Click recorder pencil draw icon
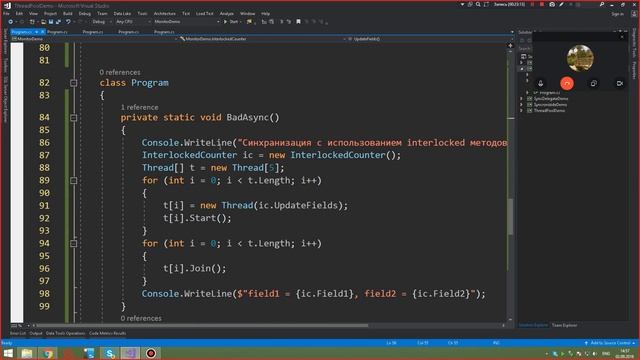The height and width of the screenshot is (360, 640). [x=561, y=4]
